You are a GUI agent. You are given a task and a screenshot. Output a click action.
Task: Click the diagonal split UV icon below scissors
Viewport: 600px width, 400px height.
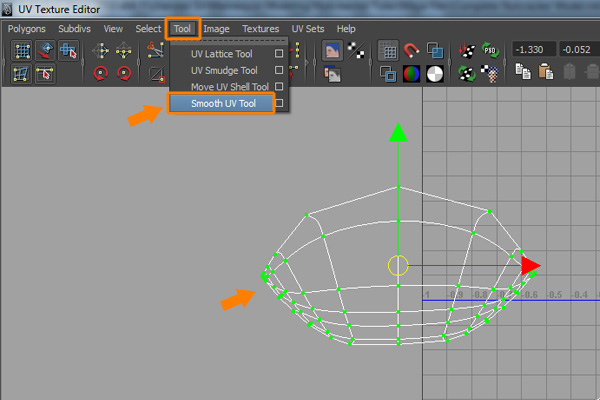(157, 75)
